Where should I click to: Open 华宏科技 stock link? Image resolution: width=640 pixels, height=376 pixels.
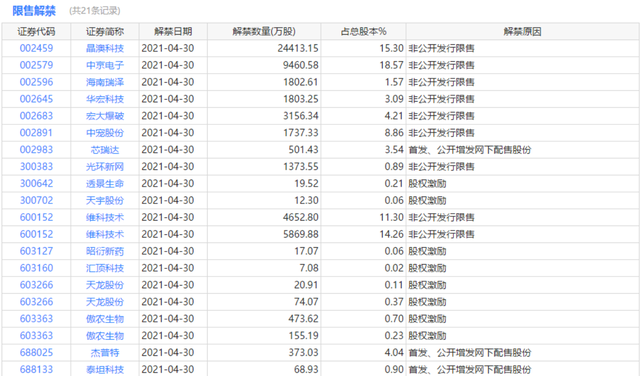pos(105,99)
